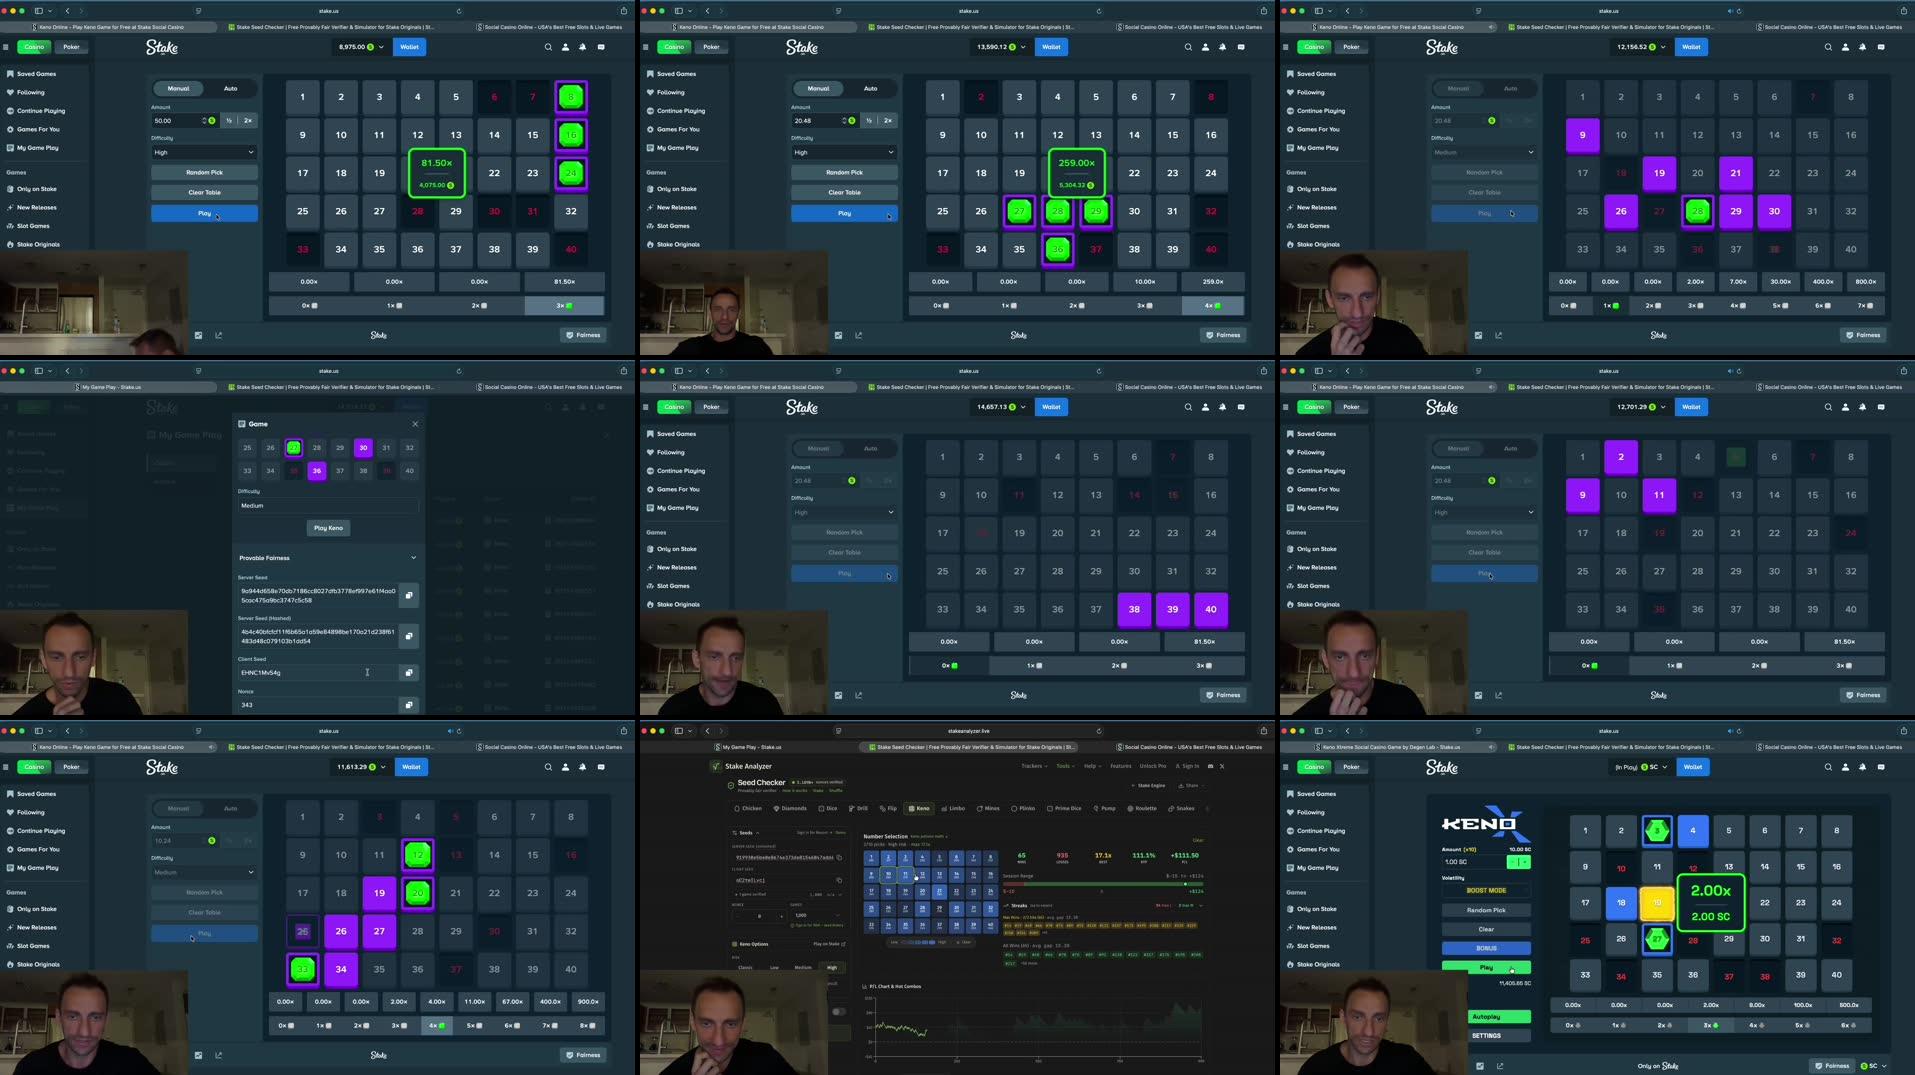This screenshot has width=1915, height=1075.
Task: Click Play Keno button in Game dialog
Action: coord(328,528)
